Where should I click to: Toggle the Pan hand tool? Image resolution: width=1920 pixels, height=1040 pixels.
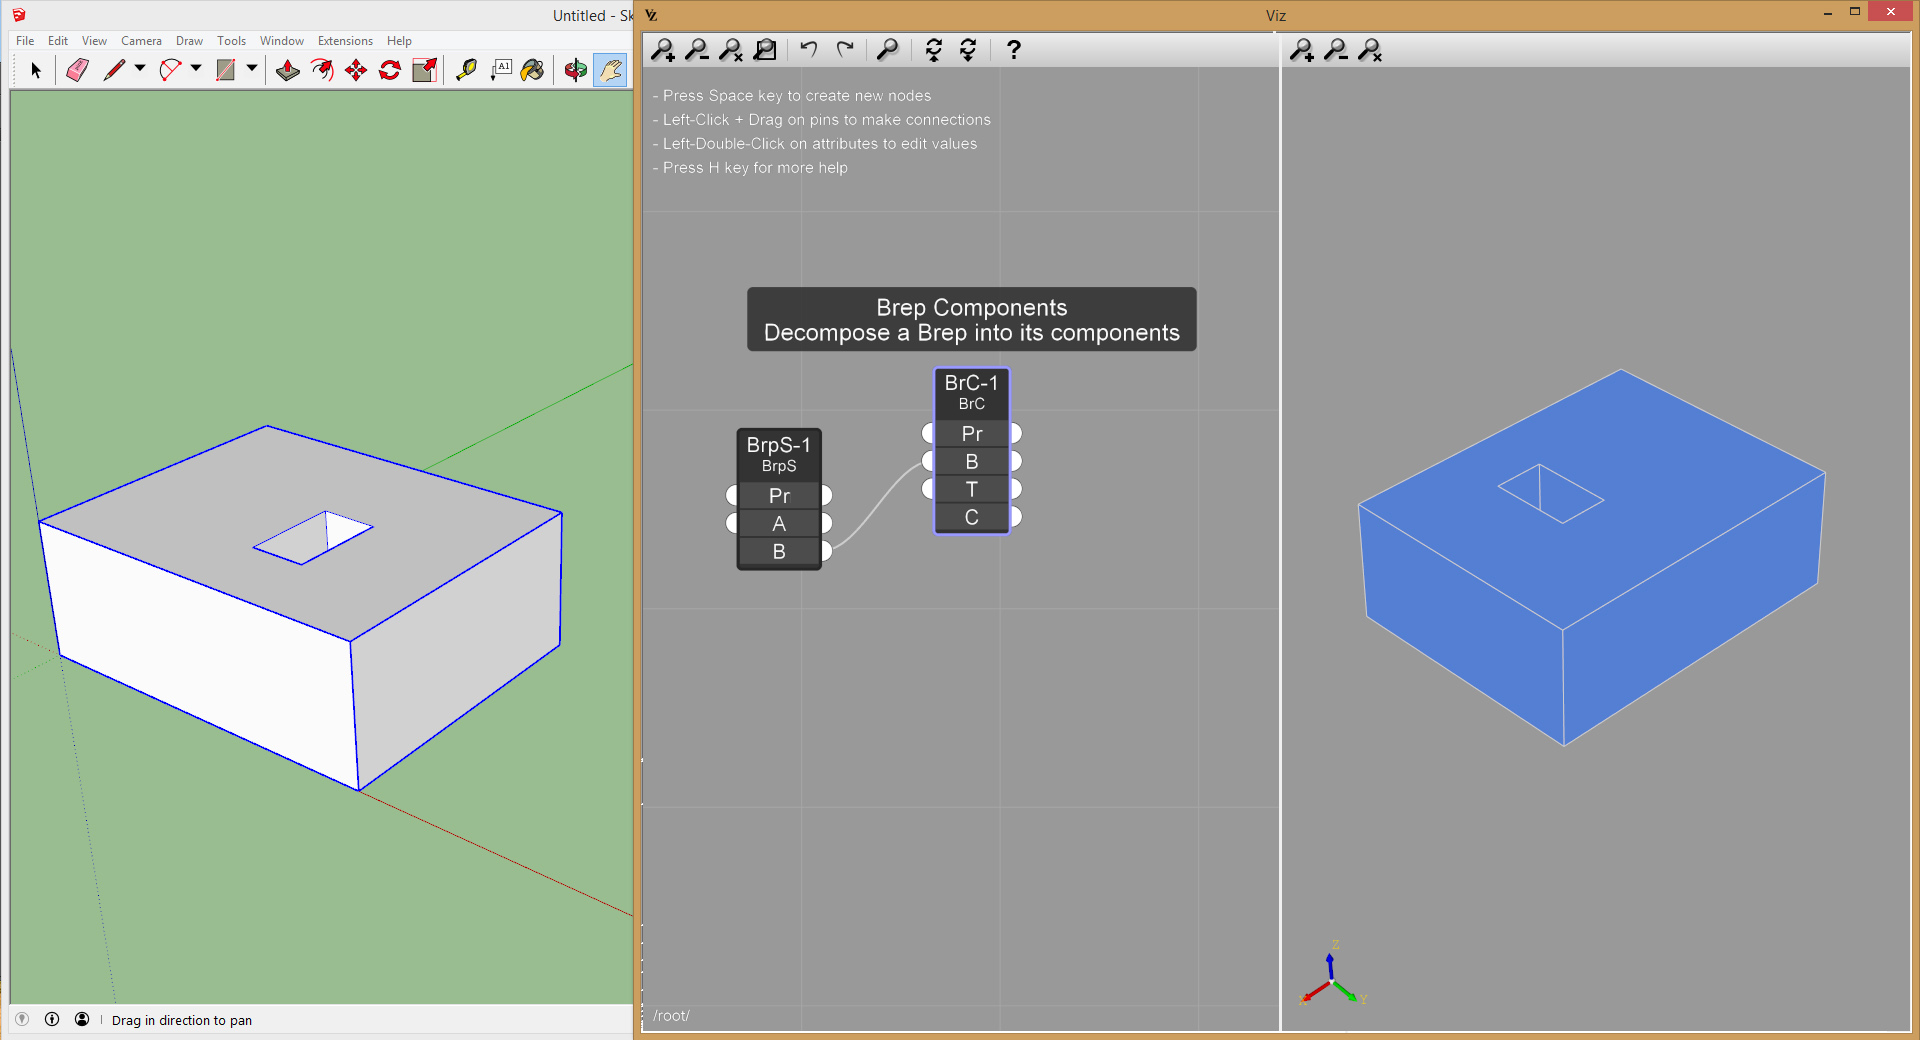pos(610,70)
